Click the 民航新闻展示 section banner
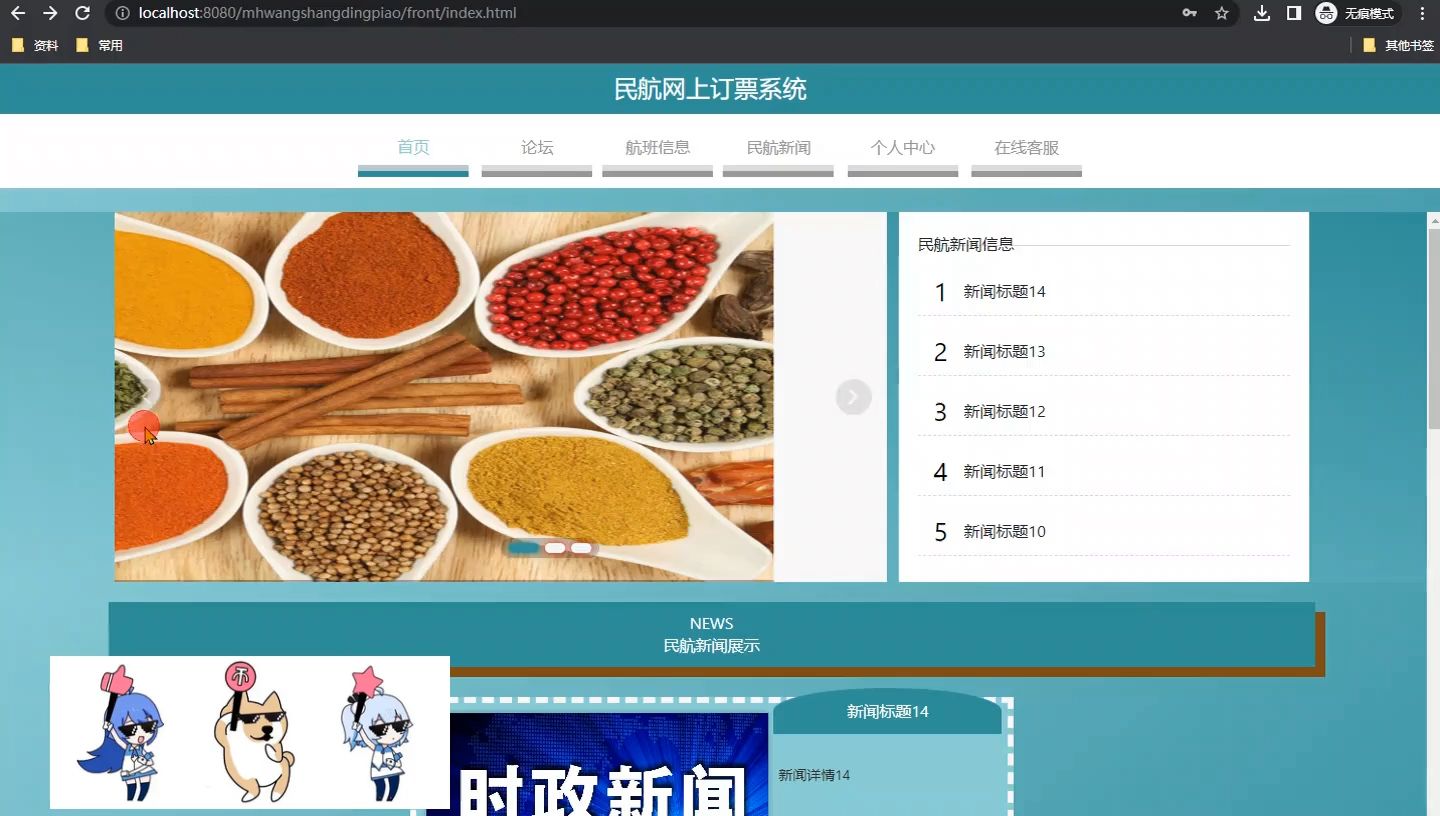 712,634
